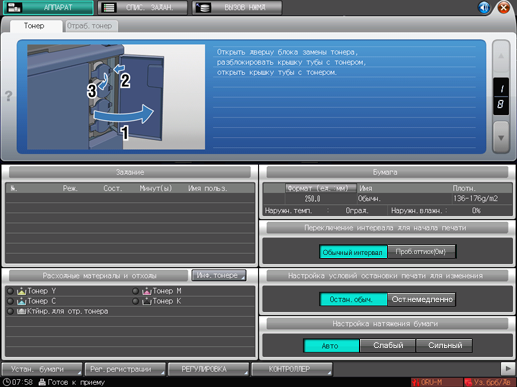
Task: Click the toner door illustration image
Action: pos(116,97)
